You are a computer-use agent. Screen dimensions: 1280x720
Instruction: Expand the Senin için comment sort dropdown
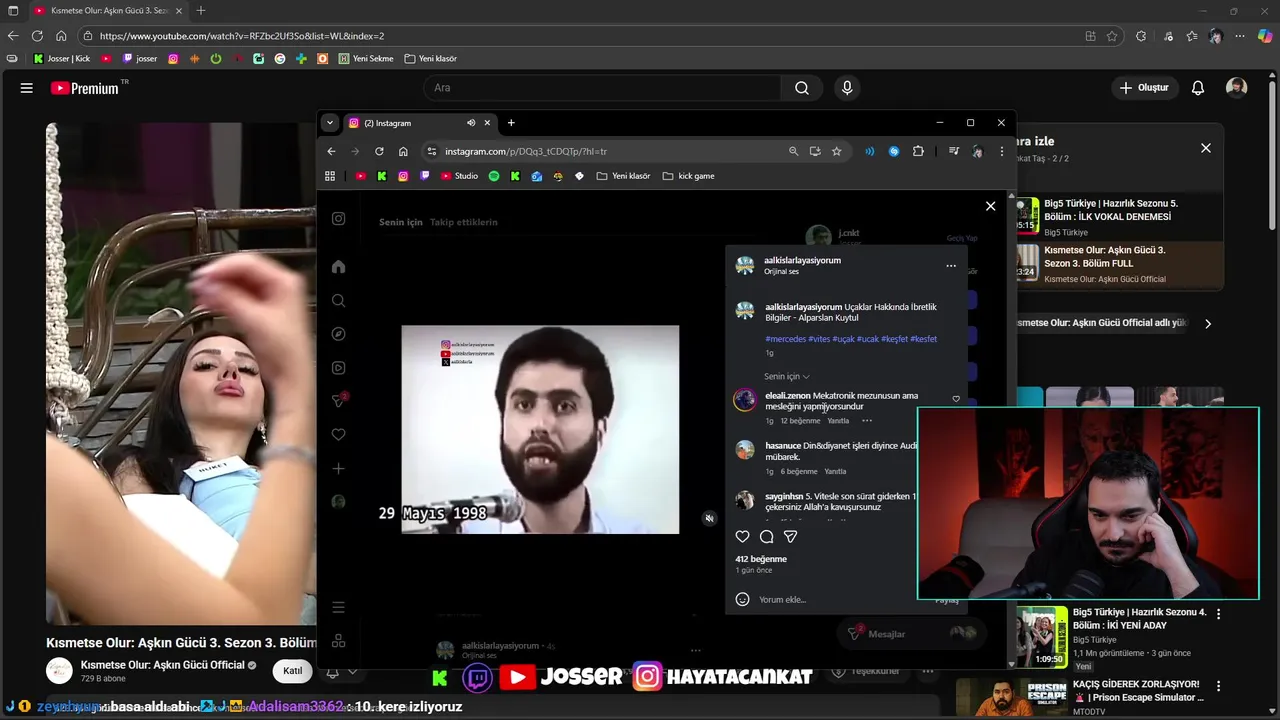pyautogui.click(x=786, y=377)
